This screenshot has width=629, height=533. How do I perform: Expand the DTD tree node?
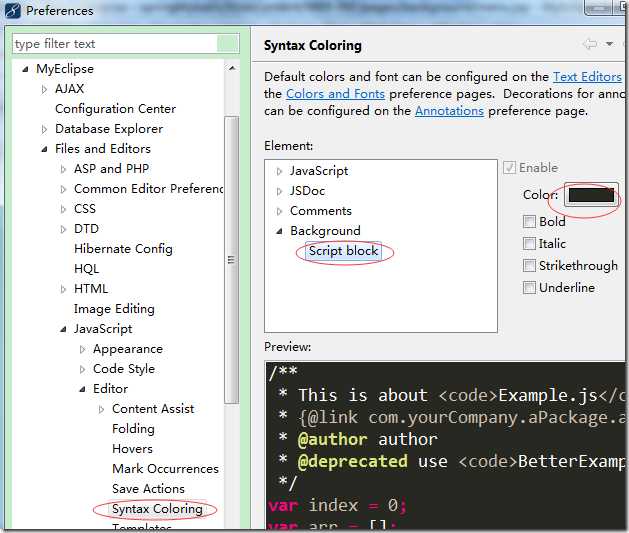tap(63, 229)
